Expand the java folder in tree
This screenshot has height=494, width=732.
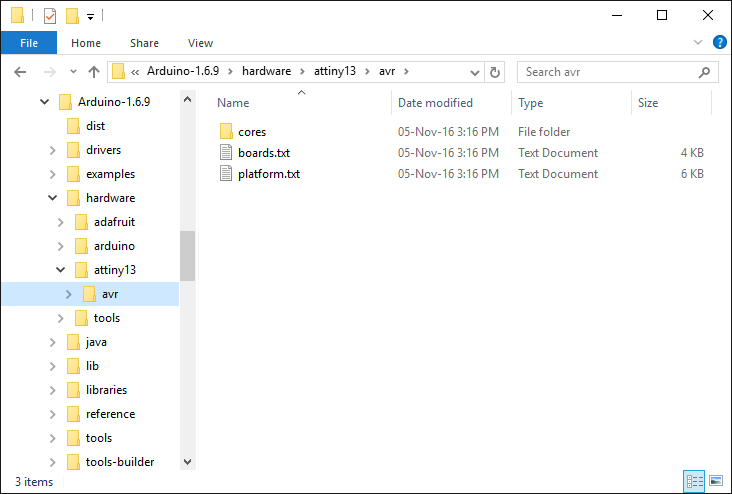52,342
